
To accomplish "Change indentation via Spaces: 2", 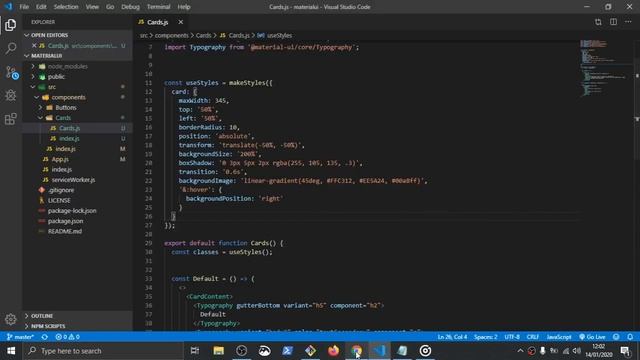I will (x=485, y=337).
